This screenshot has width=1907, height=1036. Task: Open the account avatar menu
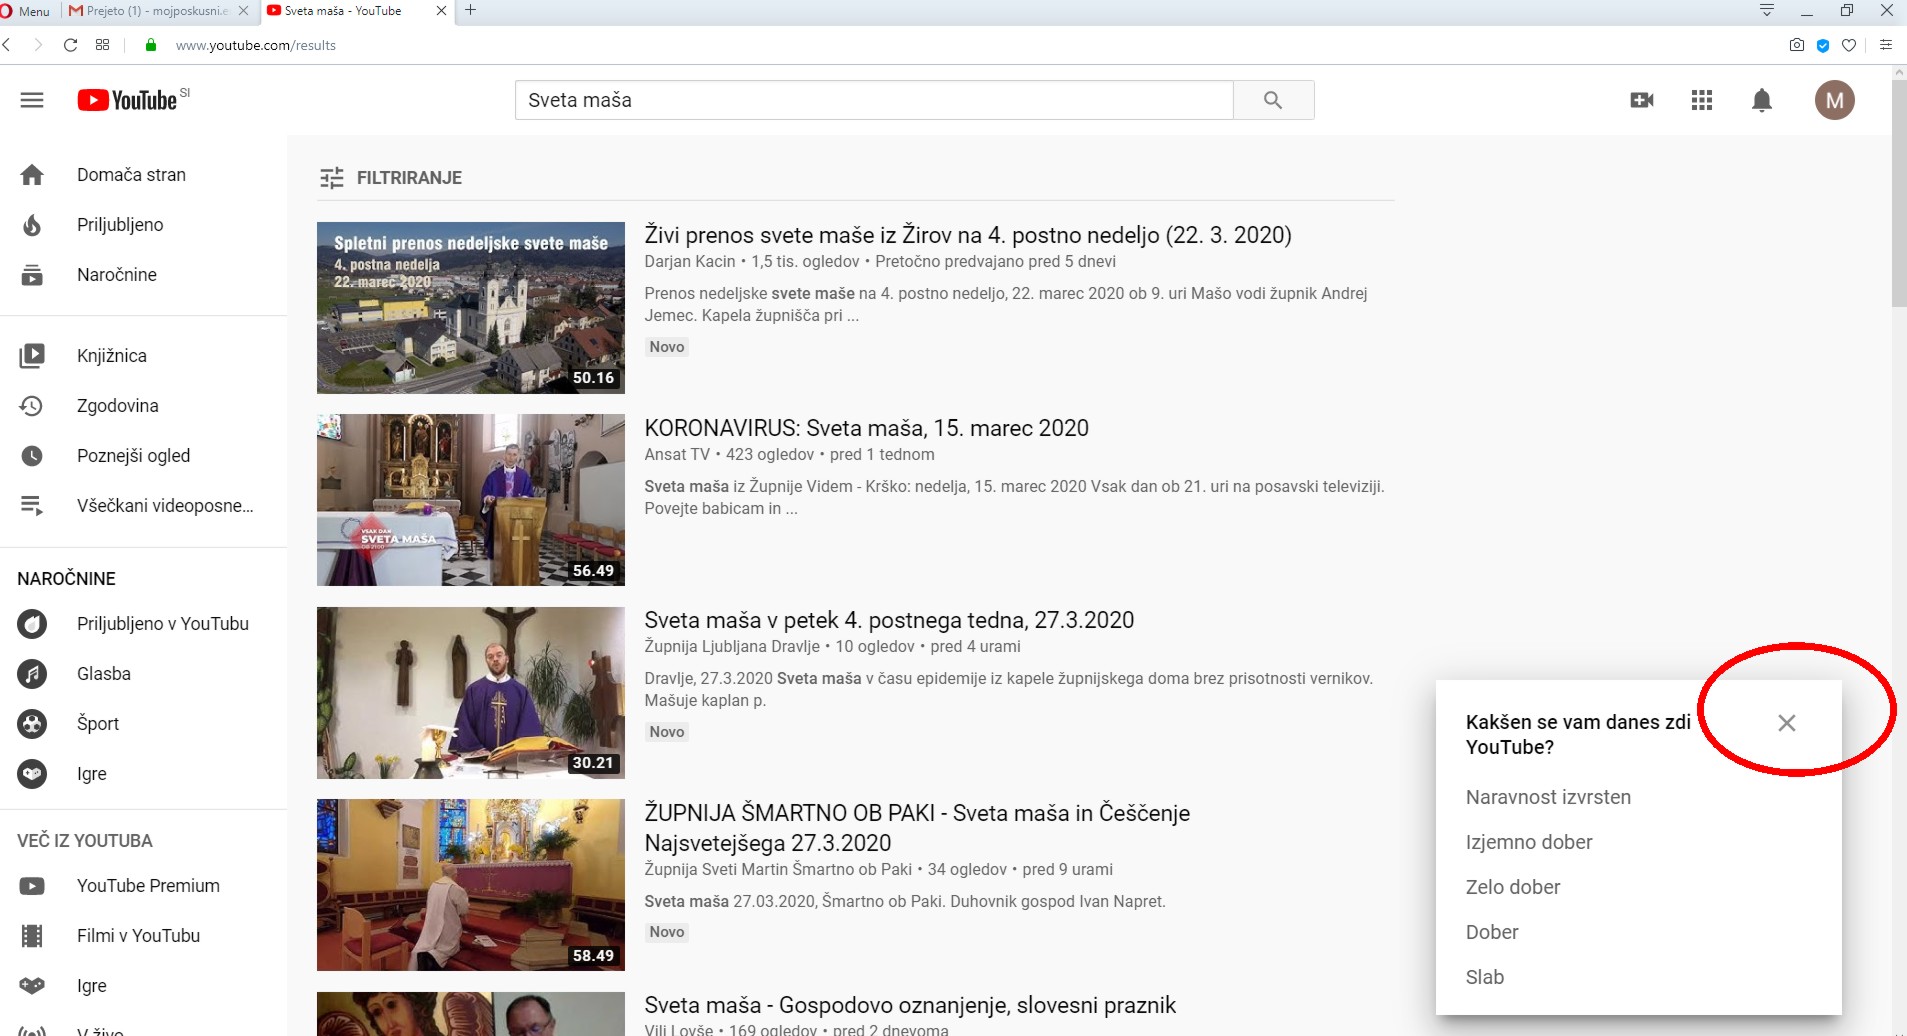point(1834,100)
